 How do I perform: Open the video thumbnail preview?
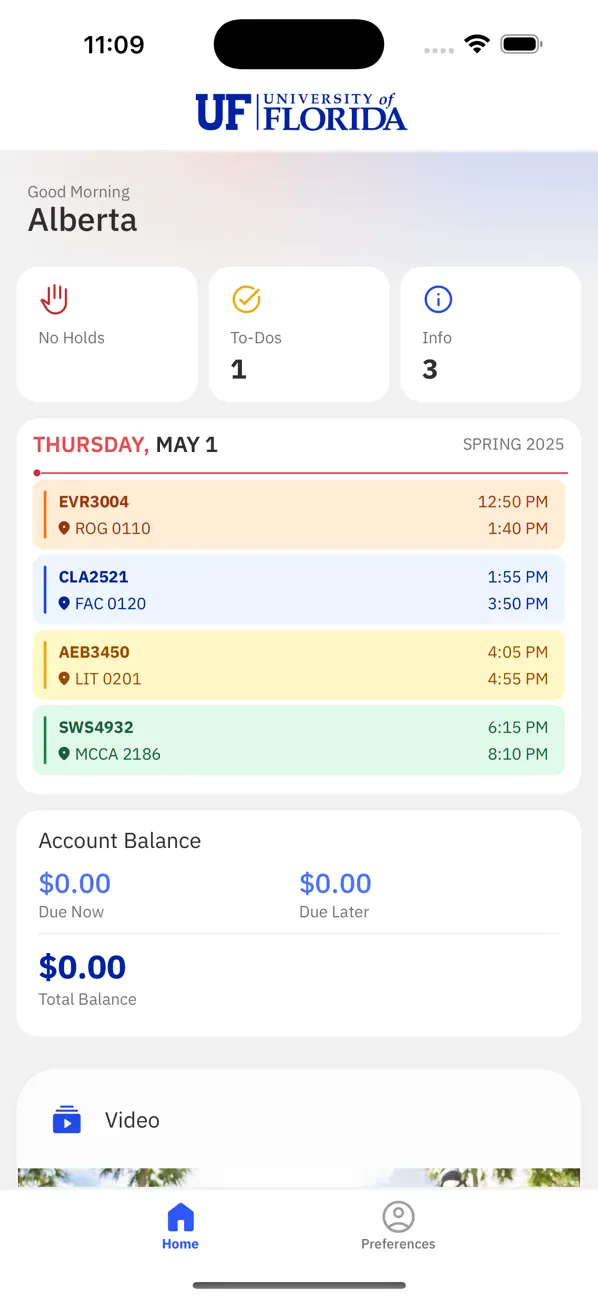[x=299, y=1178]
